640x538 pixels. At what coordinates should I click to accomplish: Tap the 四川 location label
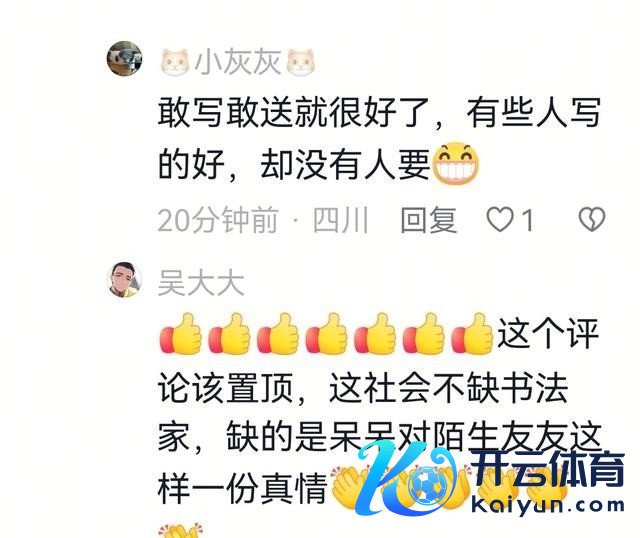tap(340, 220)
